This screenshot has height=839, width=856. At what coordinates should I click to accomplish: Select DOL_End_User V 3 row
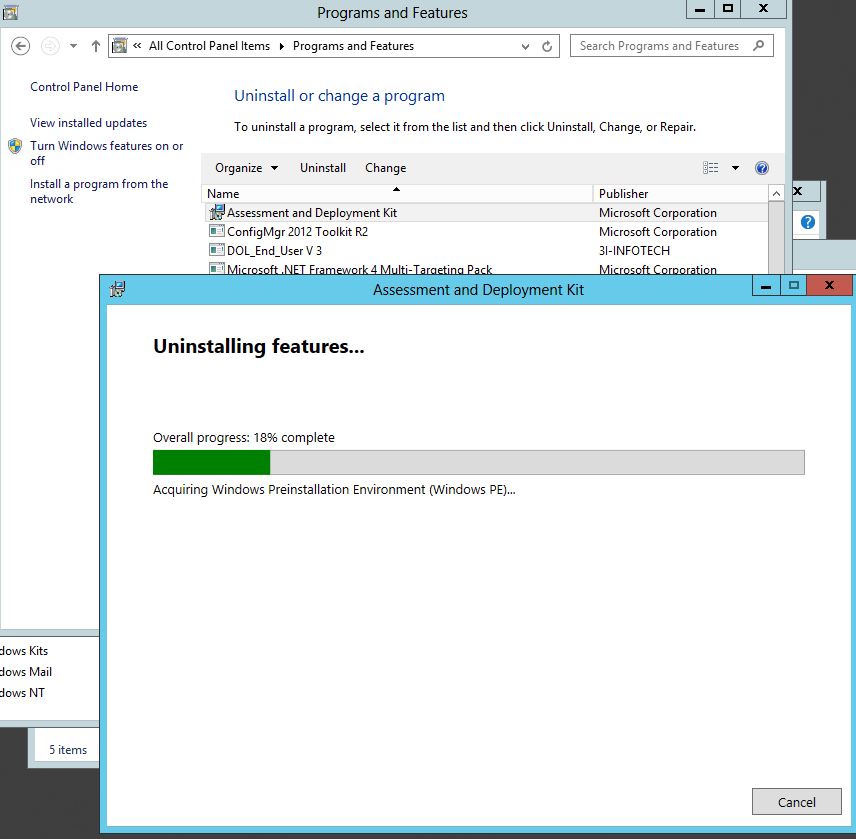click(485, 251)
